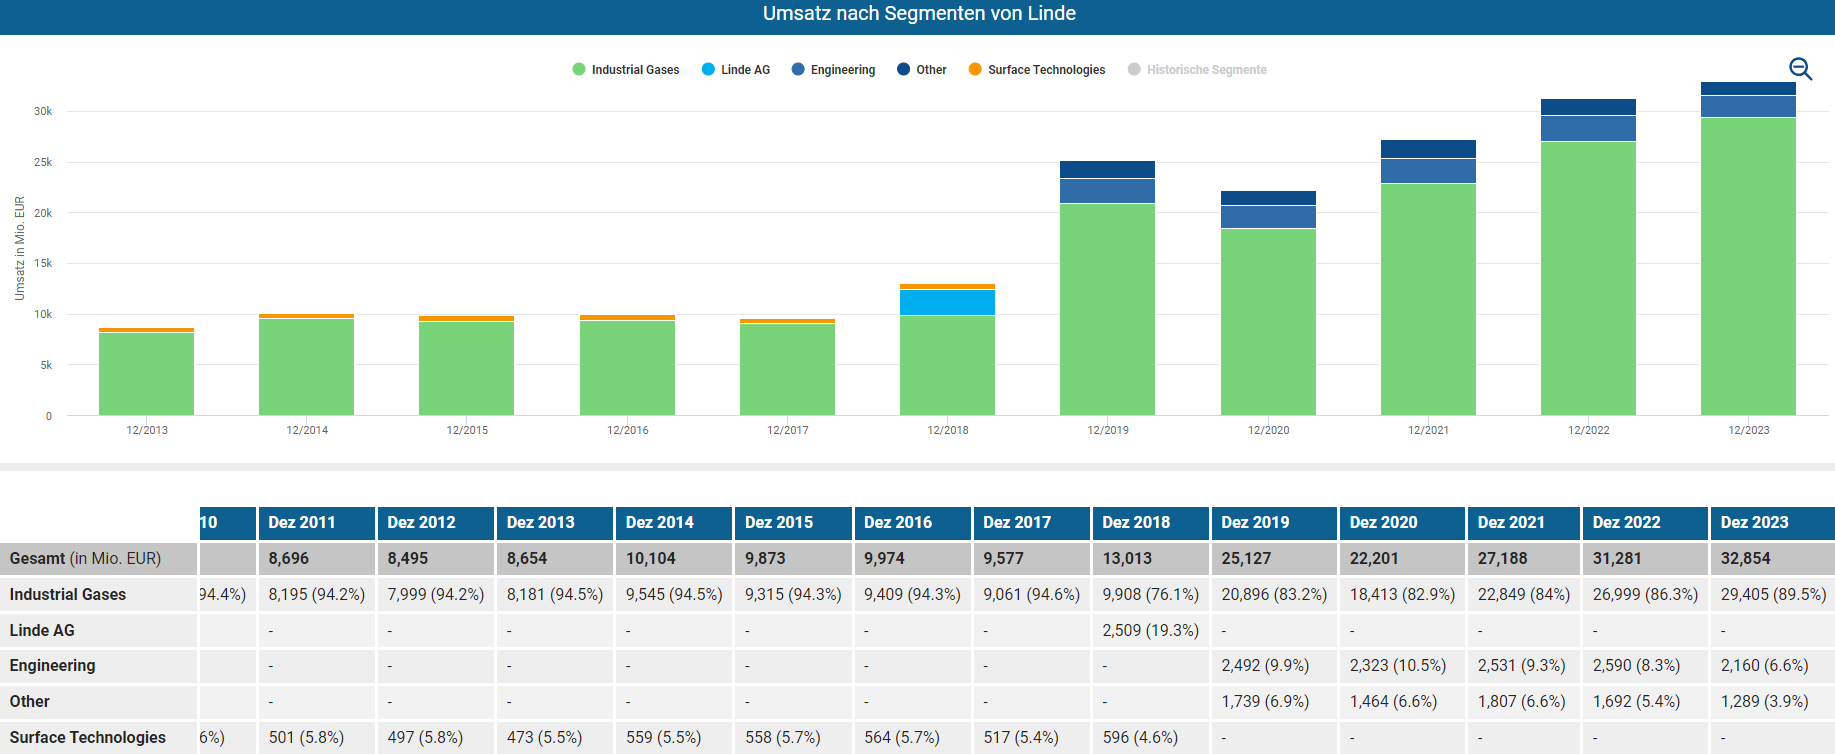Select the green bar for 12/2020

coord(1268,322)
